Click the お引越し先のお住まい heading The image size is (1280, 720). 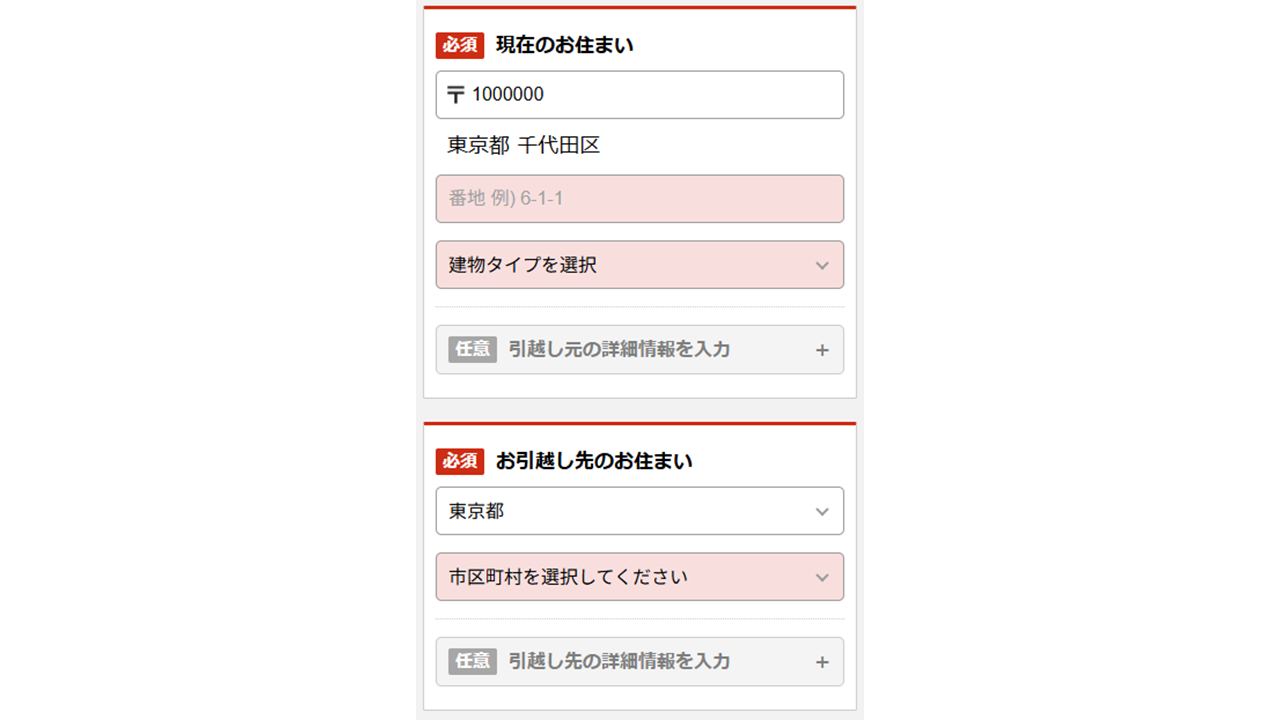click(594, 461)
